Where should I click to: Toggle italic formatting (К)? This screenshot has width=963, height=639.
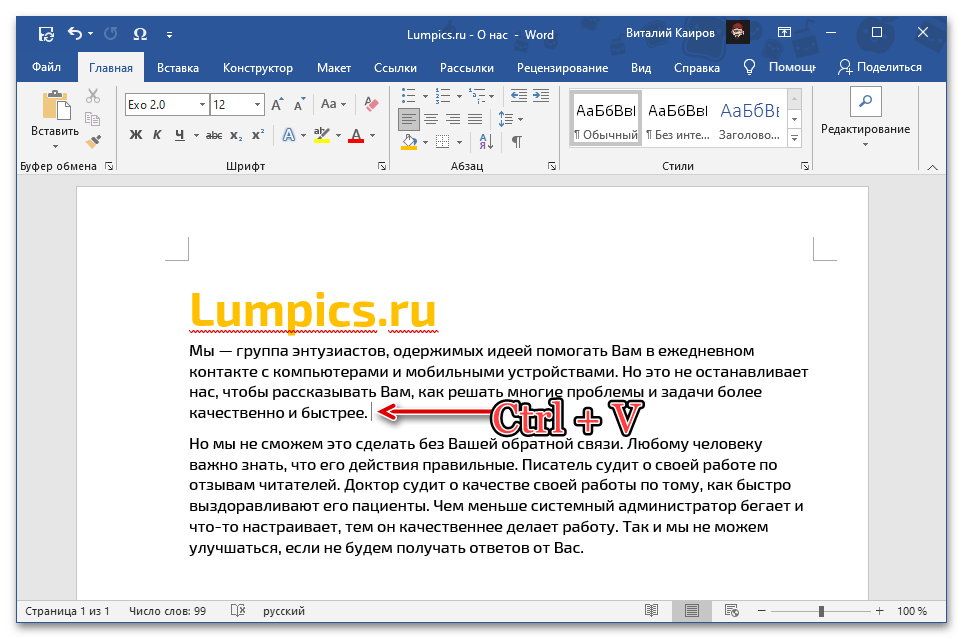158,135
